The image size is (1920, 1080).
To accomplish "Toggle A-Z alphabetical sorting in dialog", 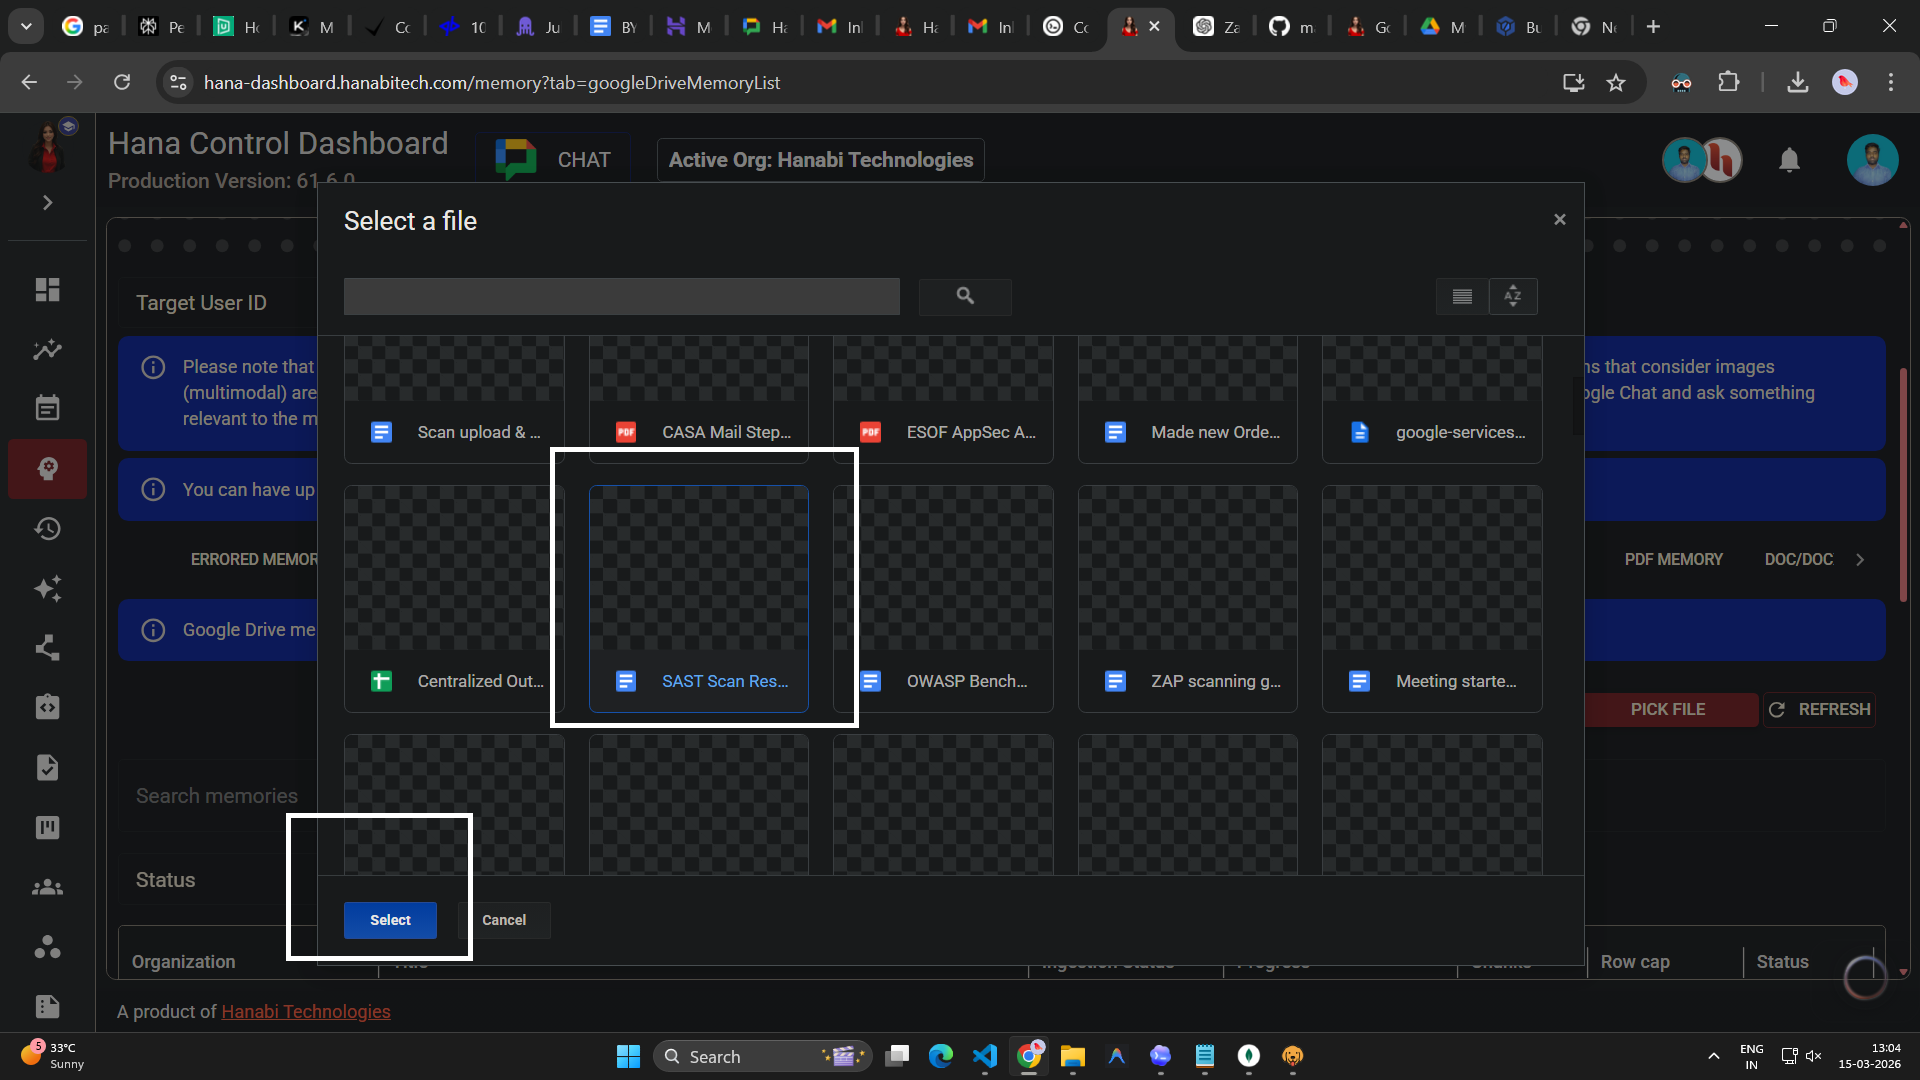I will pyautogui.click(x=1512, y=296).
